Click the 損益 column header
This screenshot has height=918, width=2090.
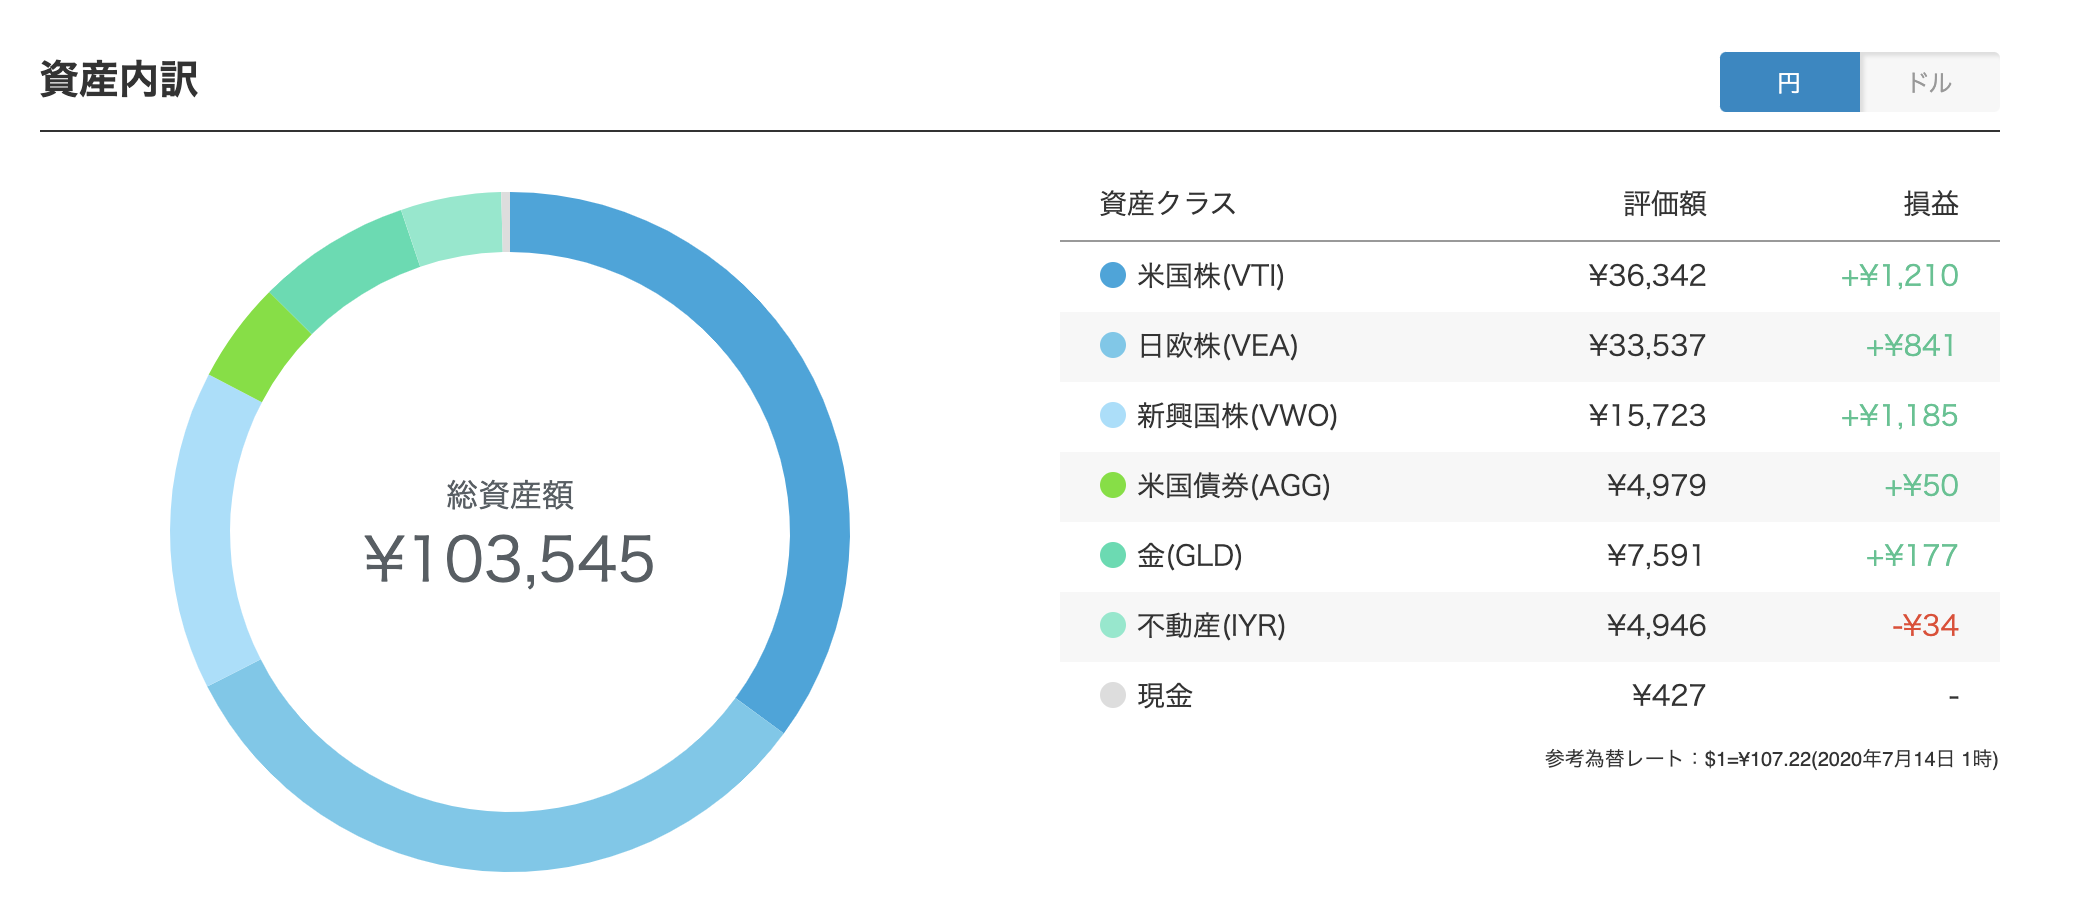pos(1931,203)
